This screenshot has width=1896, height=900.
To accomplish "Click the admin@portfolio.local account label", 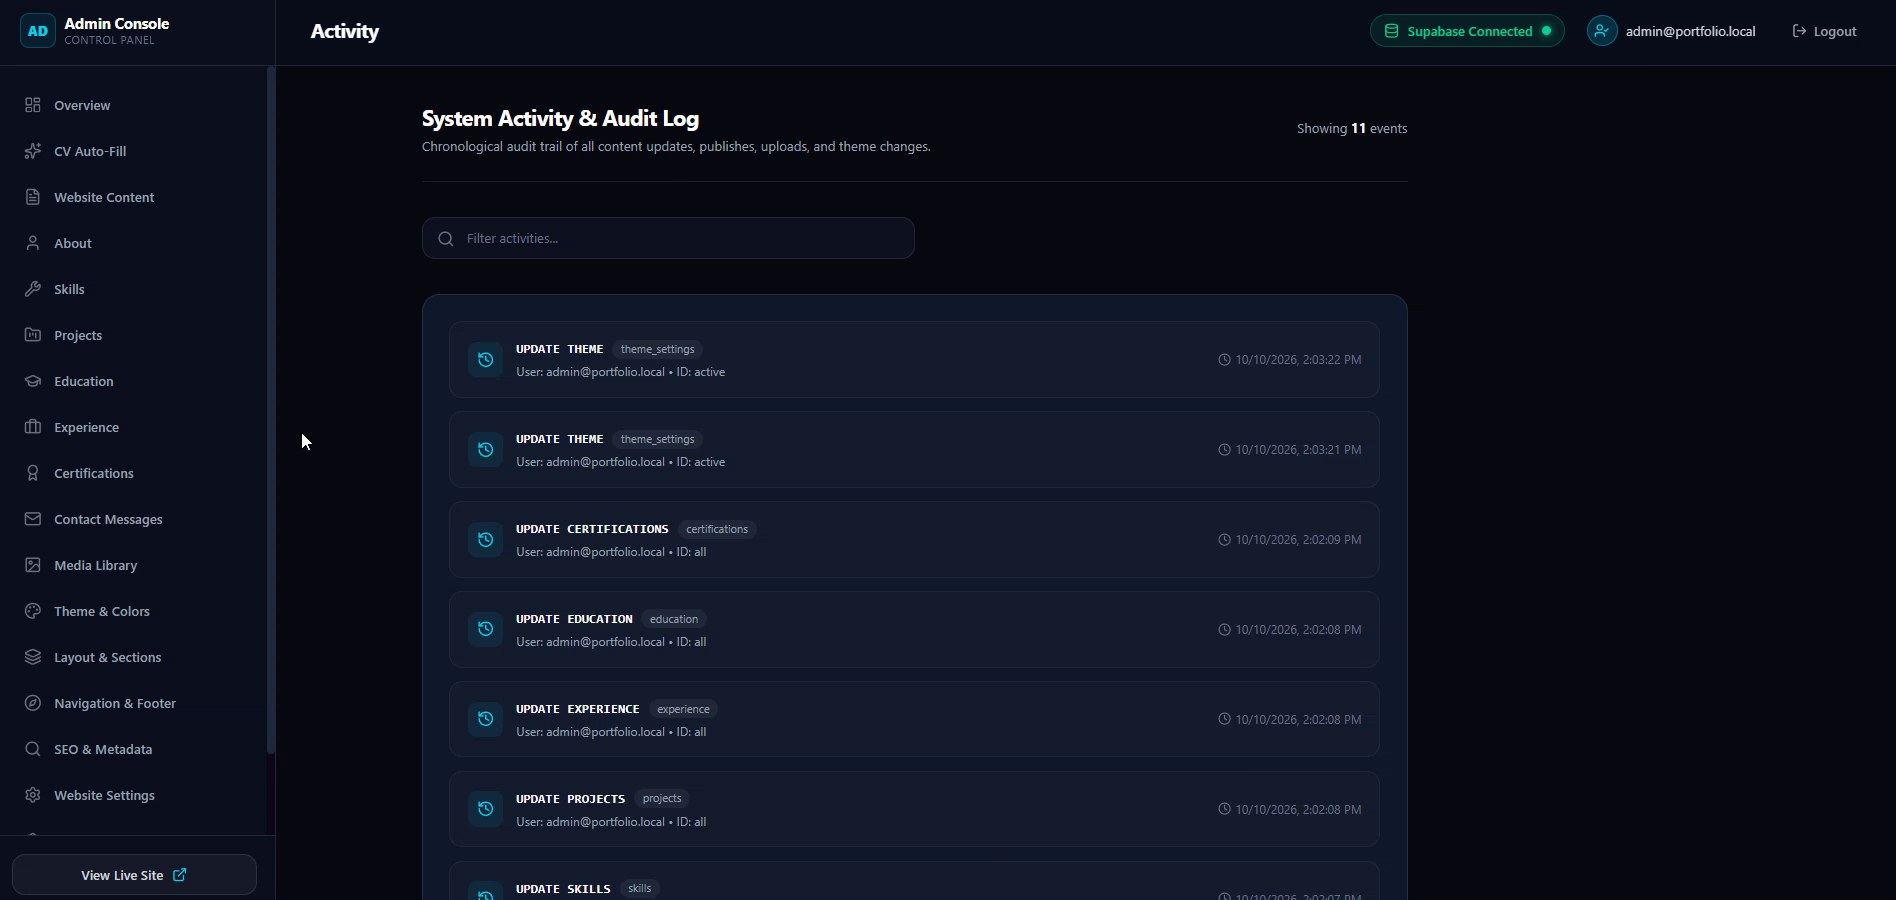I will pos(1690,31).
